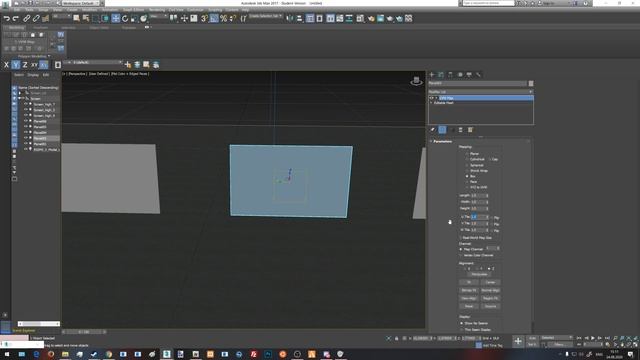Switch to the Motion command panel tab

460,75
